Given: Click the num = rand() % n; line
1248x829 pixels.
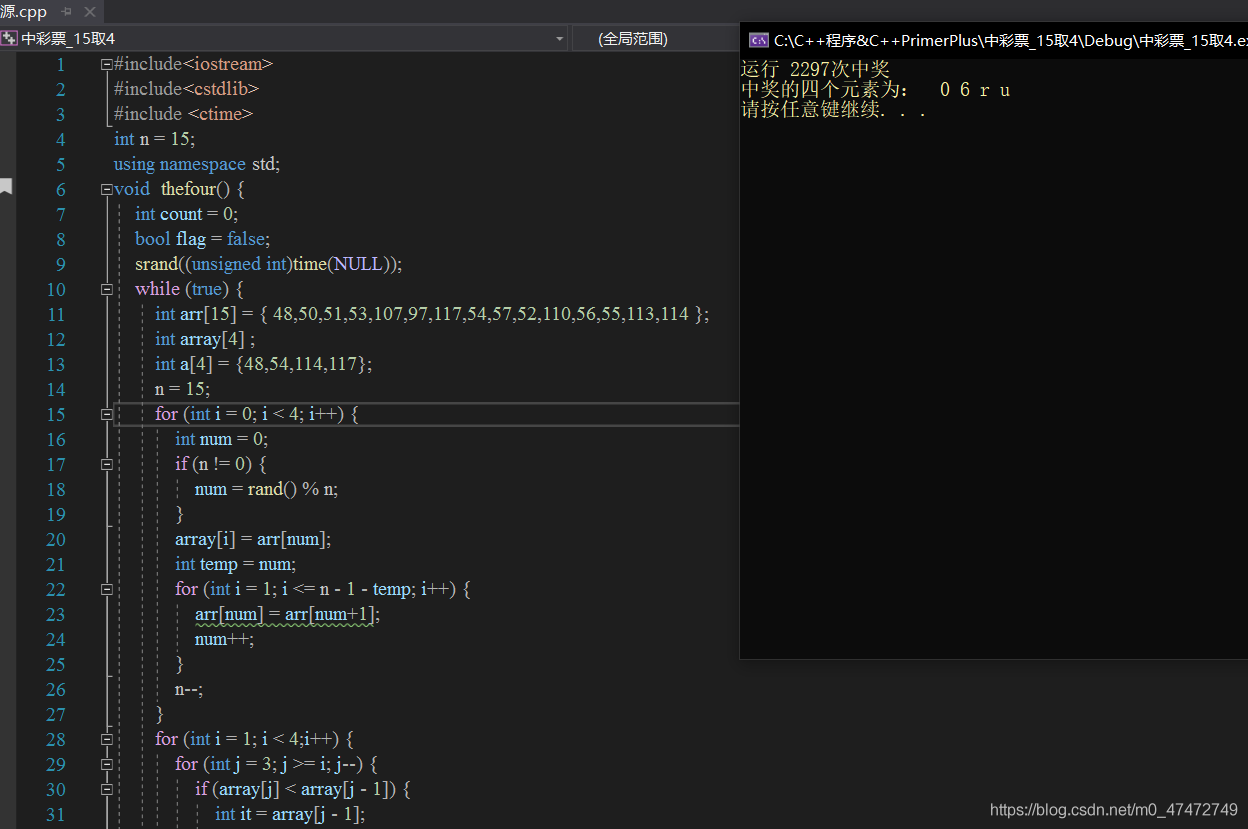Looking at the screenshot, I should [266, 489].
